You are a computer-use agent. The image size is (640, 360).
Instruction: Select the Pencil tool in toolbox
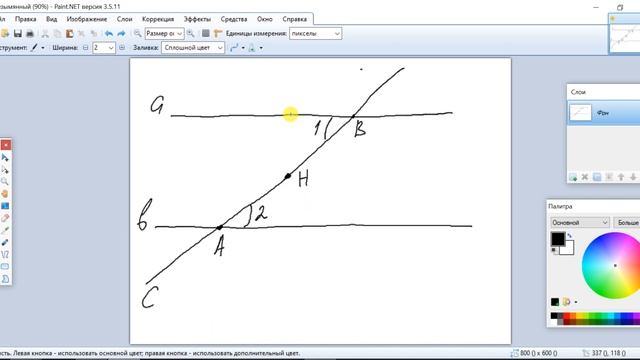click(x=5, y=230)
